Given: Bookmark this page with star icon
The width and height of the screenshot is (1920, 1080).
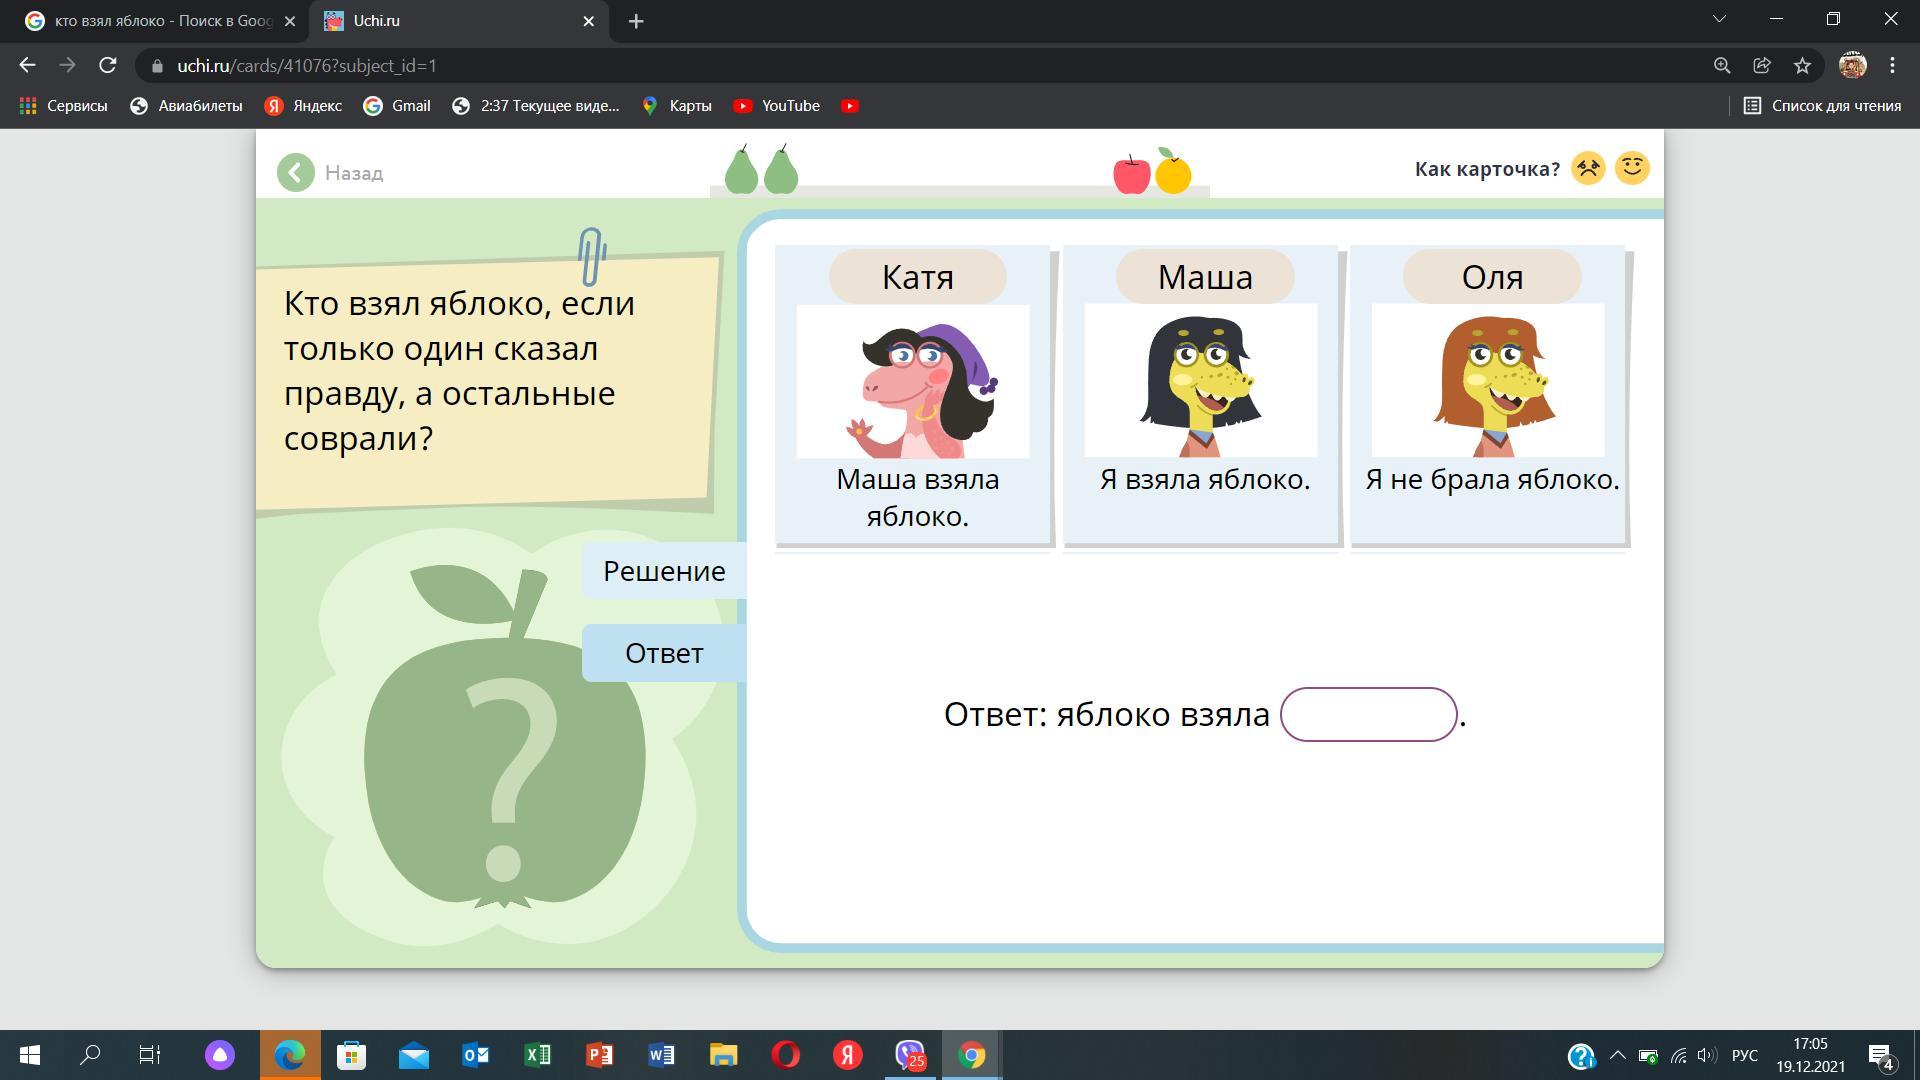Looking at the screenshot, I should (1802, 66).
